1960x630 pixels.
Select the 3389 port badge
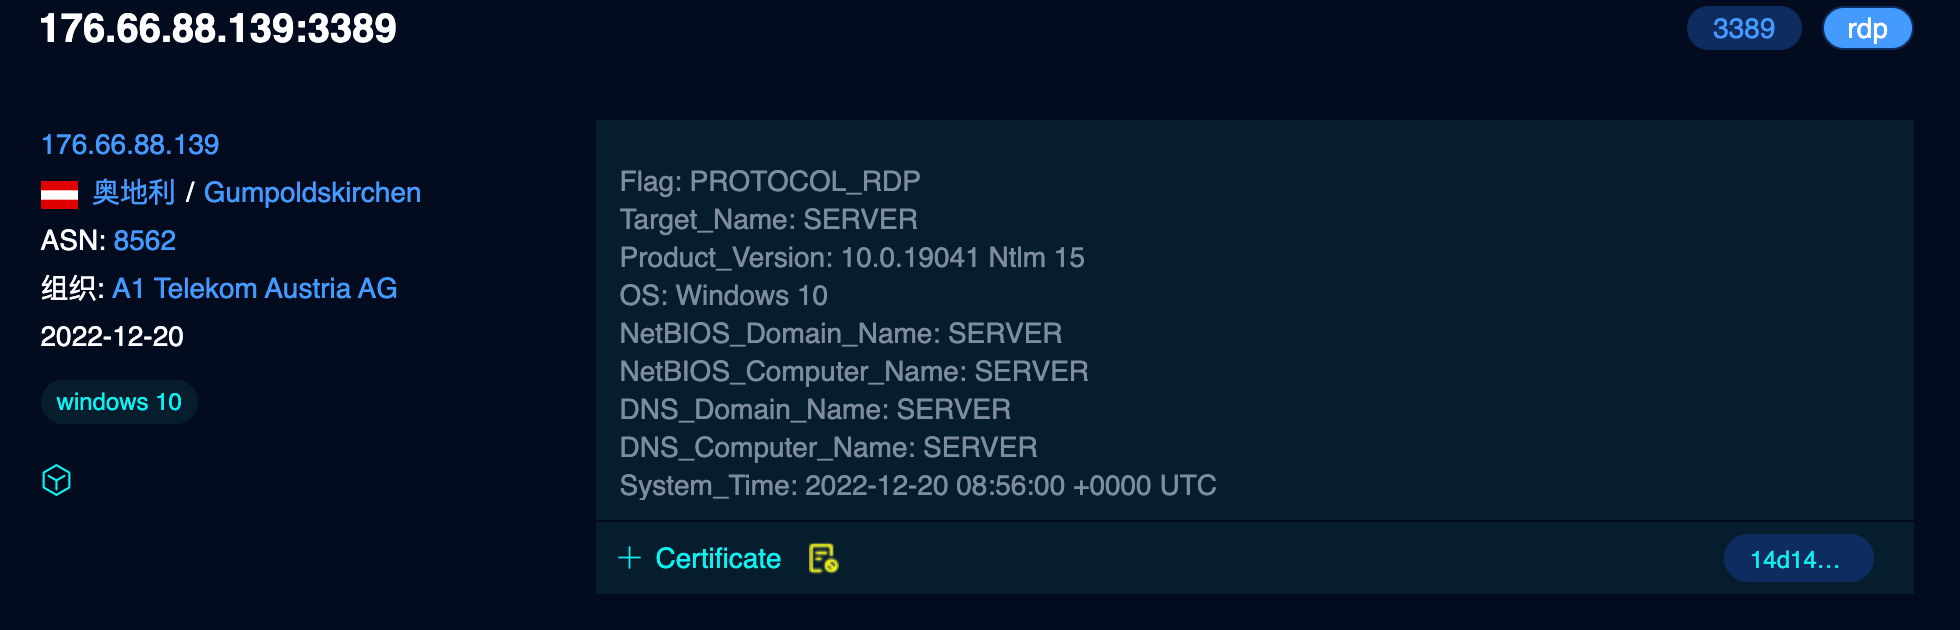pos(1744,28)
